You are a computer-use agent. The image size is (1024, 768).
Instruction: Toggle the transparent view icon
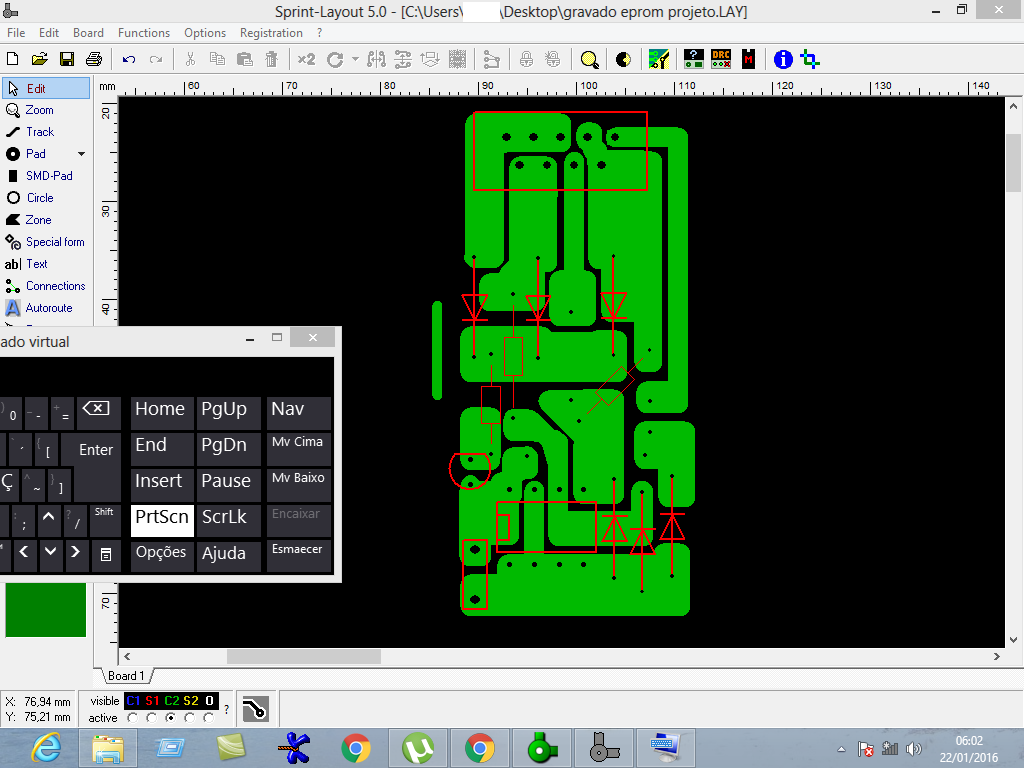(624, 59)
